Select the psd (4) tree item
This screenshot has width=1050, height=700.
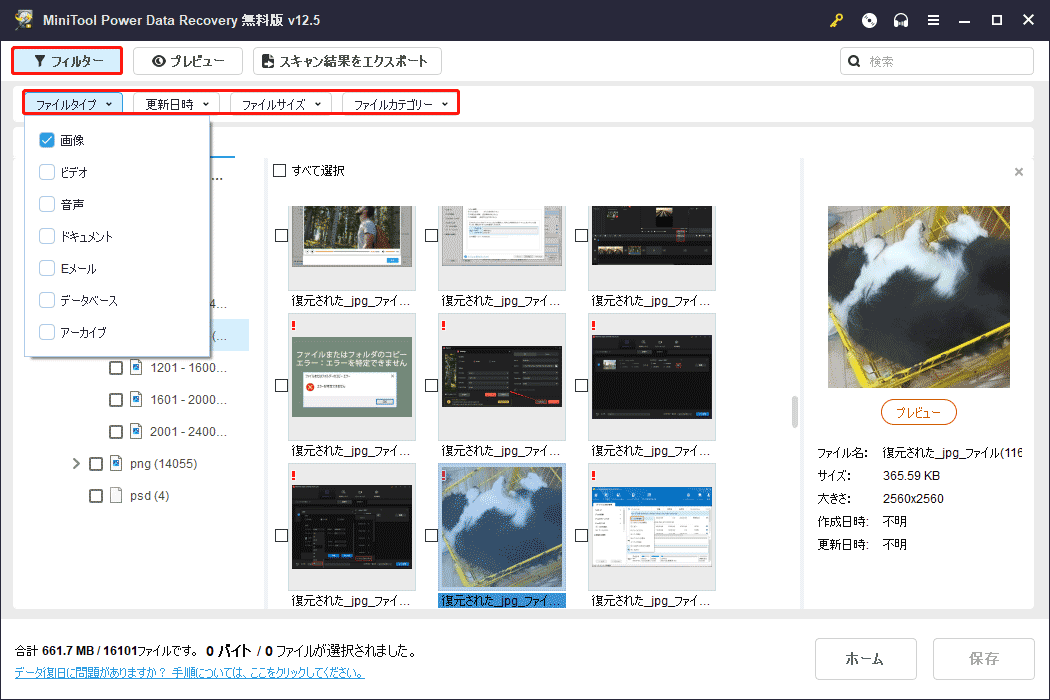(x=149, y=496)
